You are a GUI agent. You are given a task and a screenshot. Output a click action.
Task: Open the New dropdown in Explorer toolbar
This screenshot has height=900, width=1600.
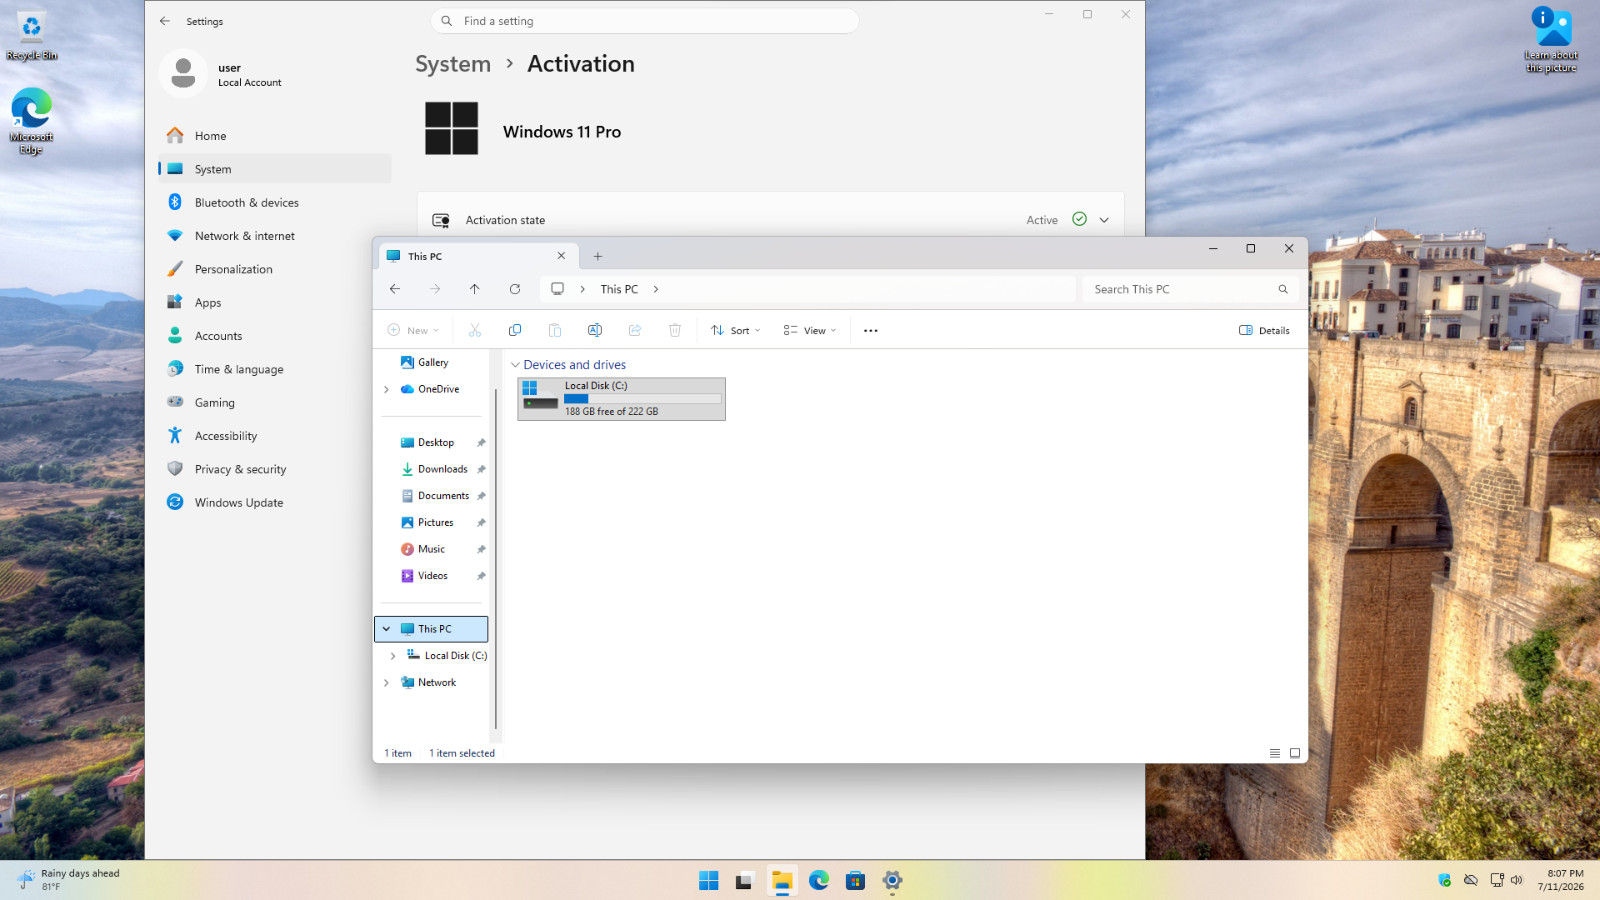click(414, 330)
